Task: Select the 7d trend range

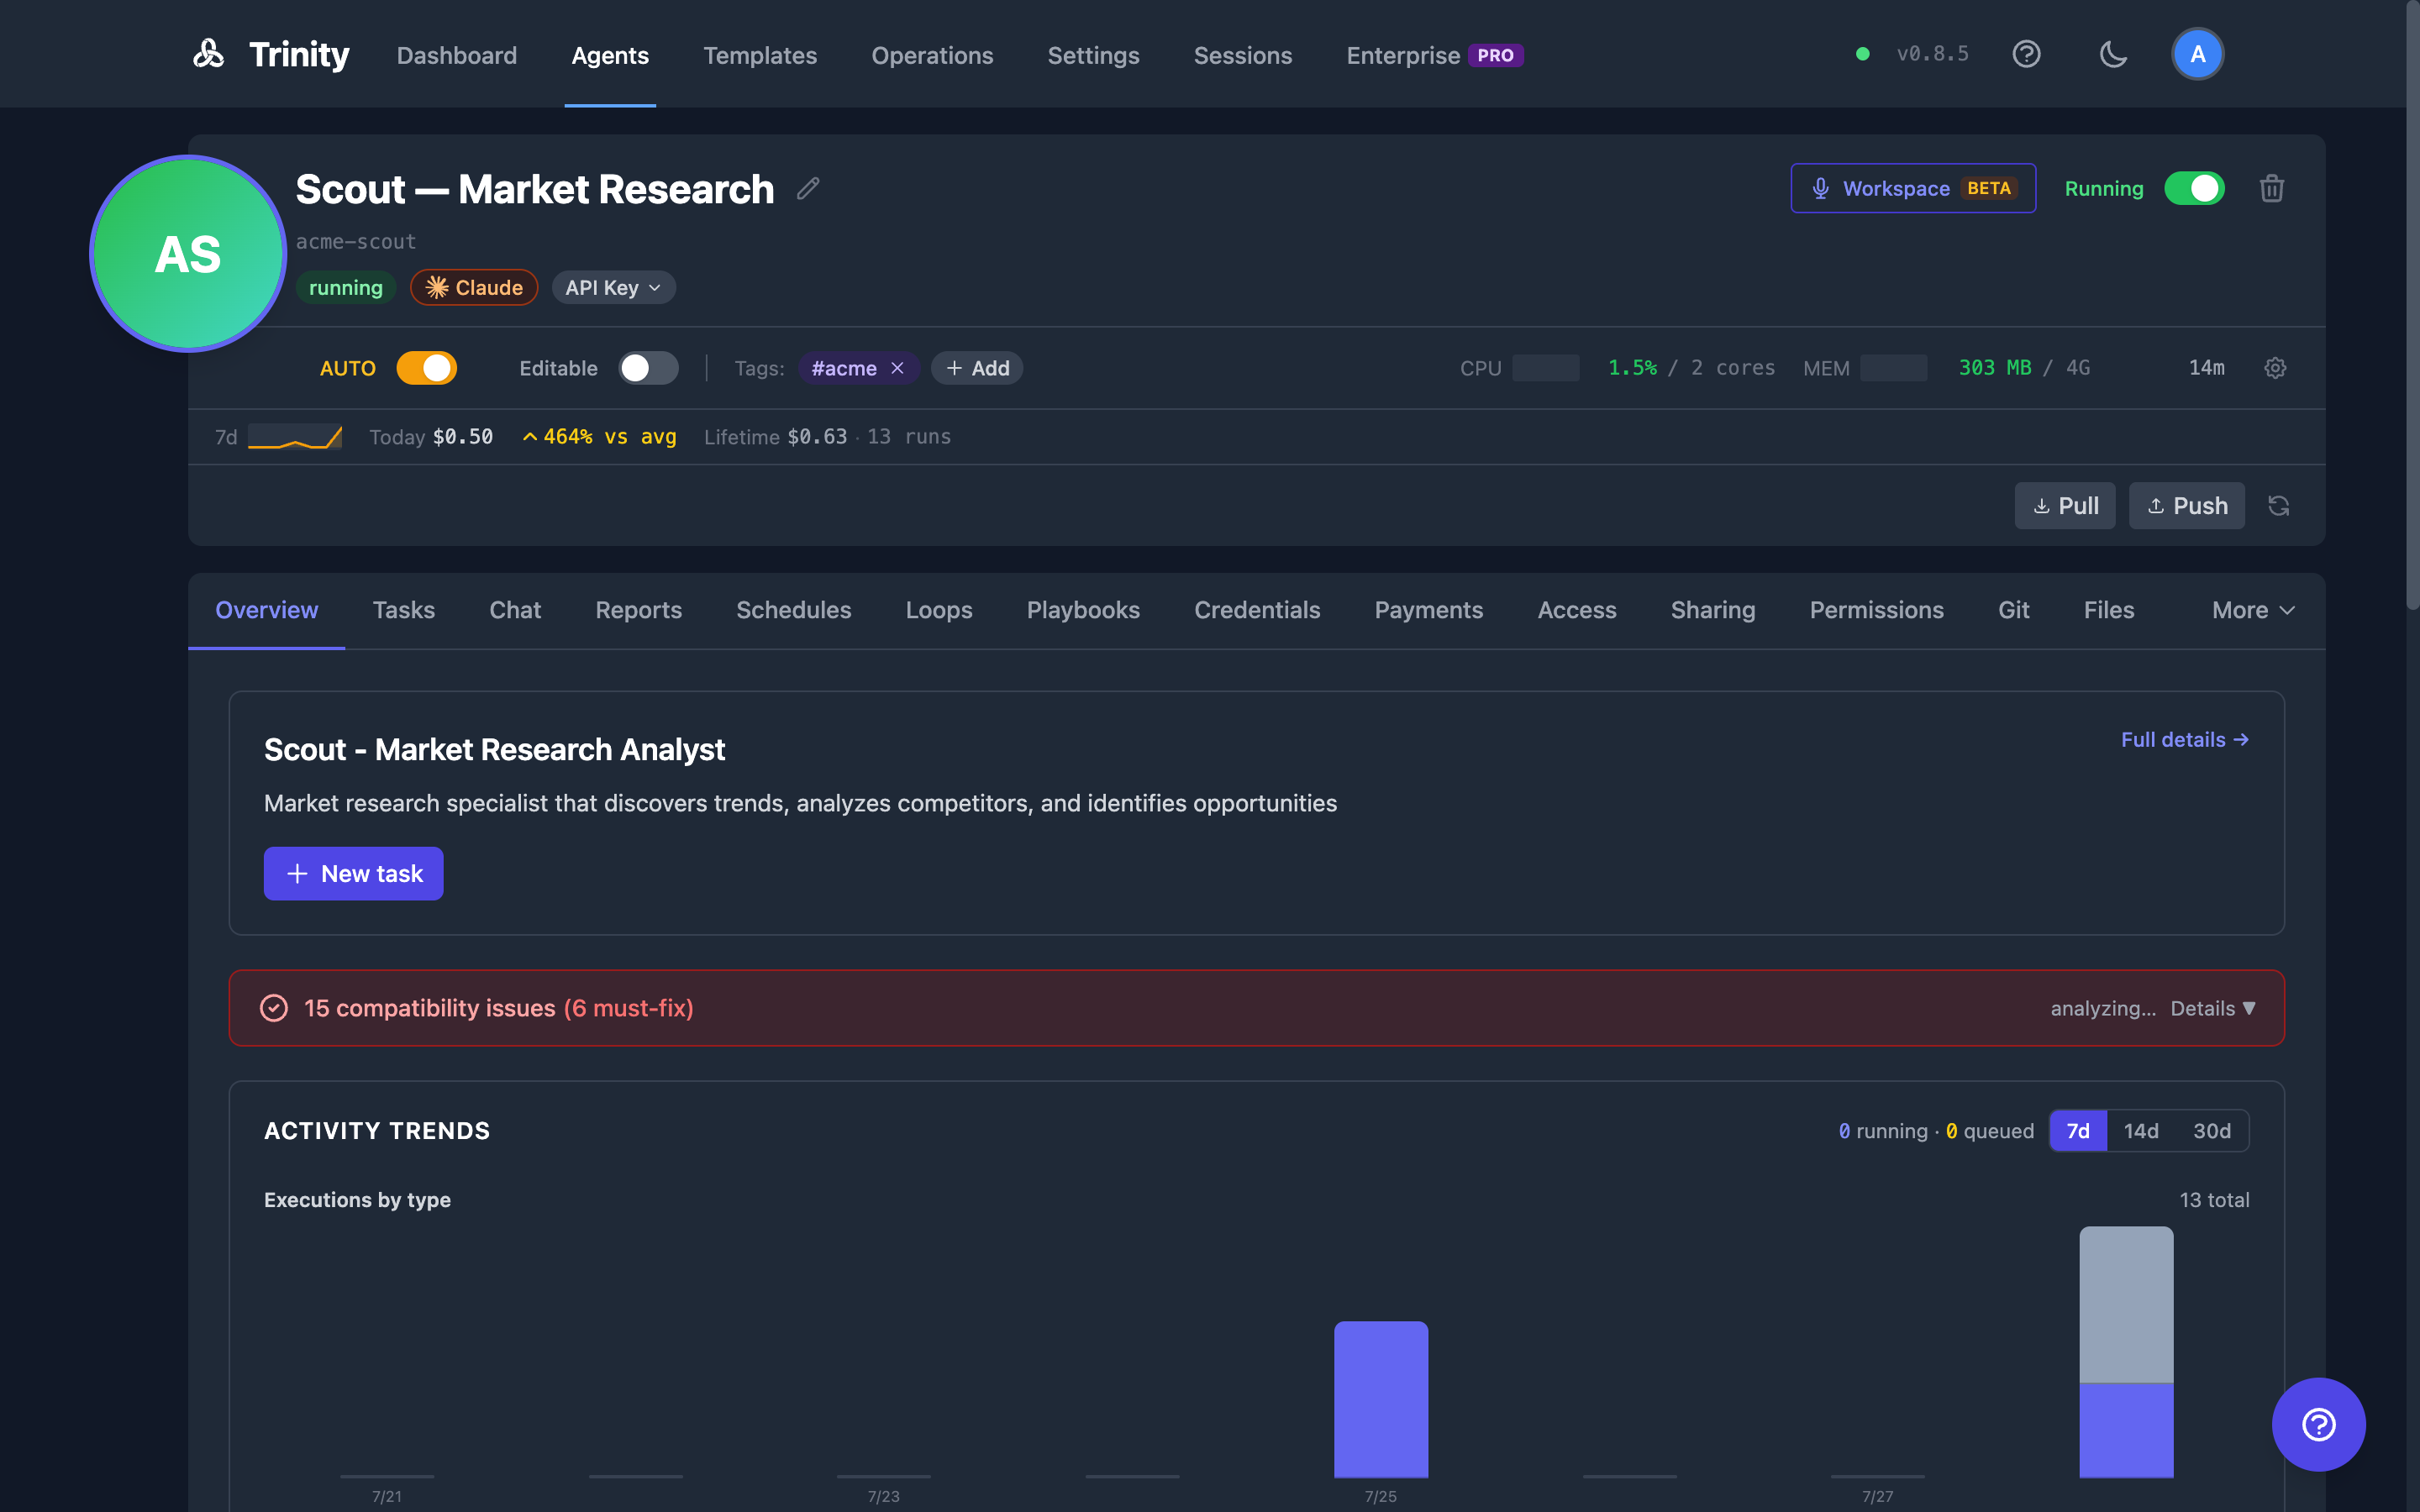Action: 2078,1131
